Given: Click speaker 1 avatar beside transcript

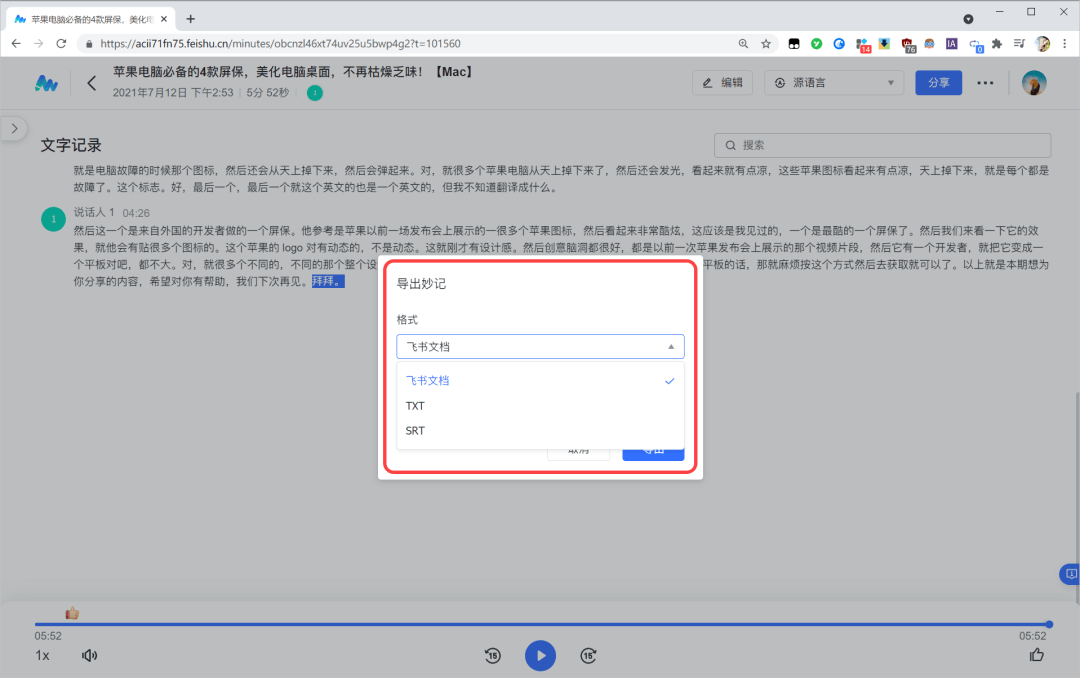Looking at the screenshot, I should coord(53,219).
